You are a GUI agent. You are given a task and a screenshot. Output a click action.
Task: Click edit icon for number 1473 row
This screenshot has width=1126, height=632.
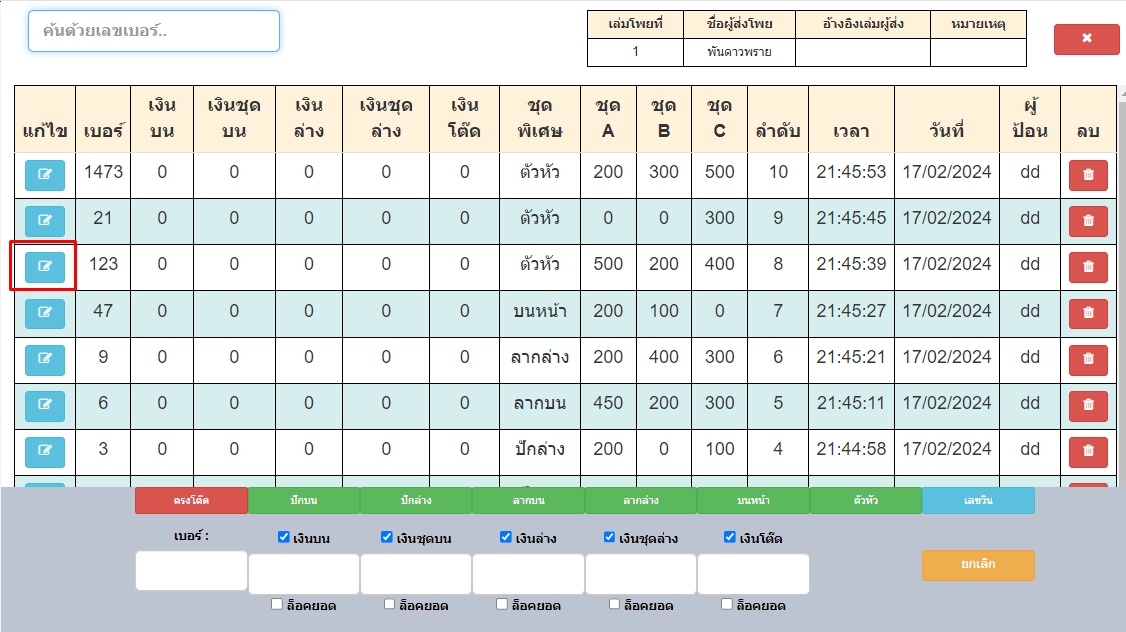tap(45, 175)
